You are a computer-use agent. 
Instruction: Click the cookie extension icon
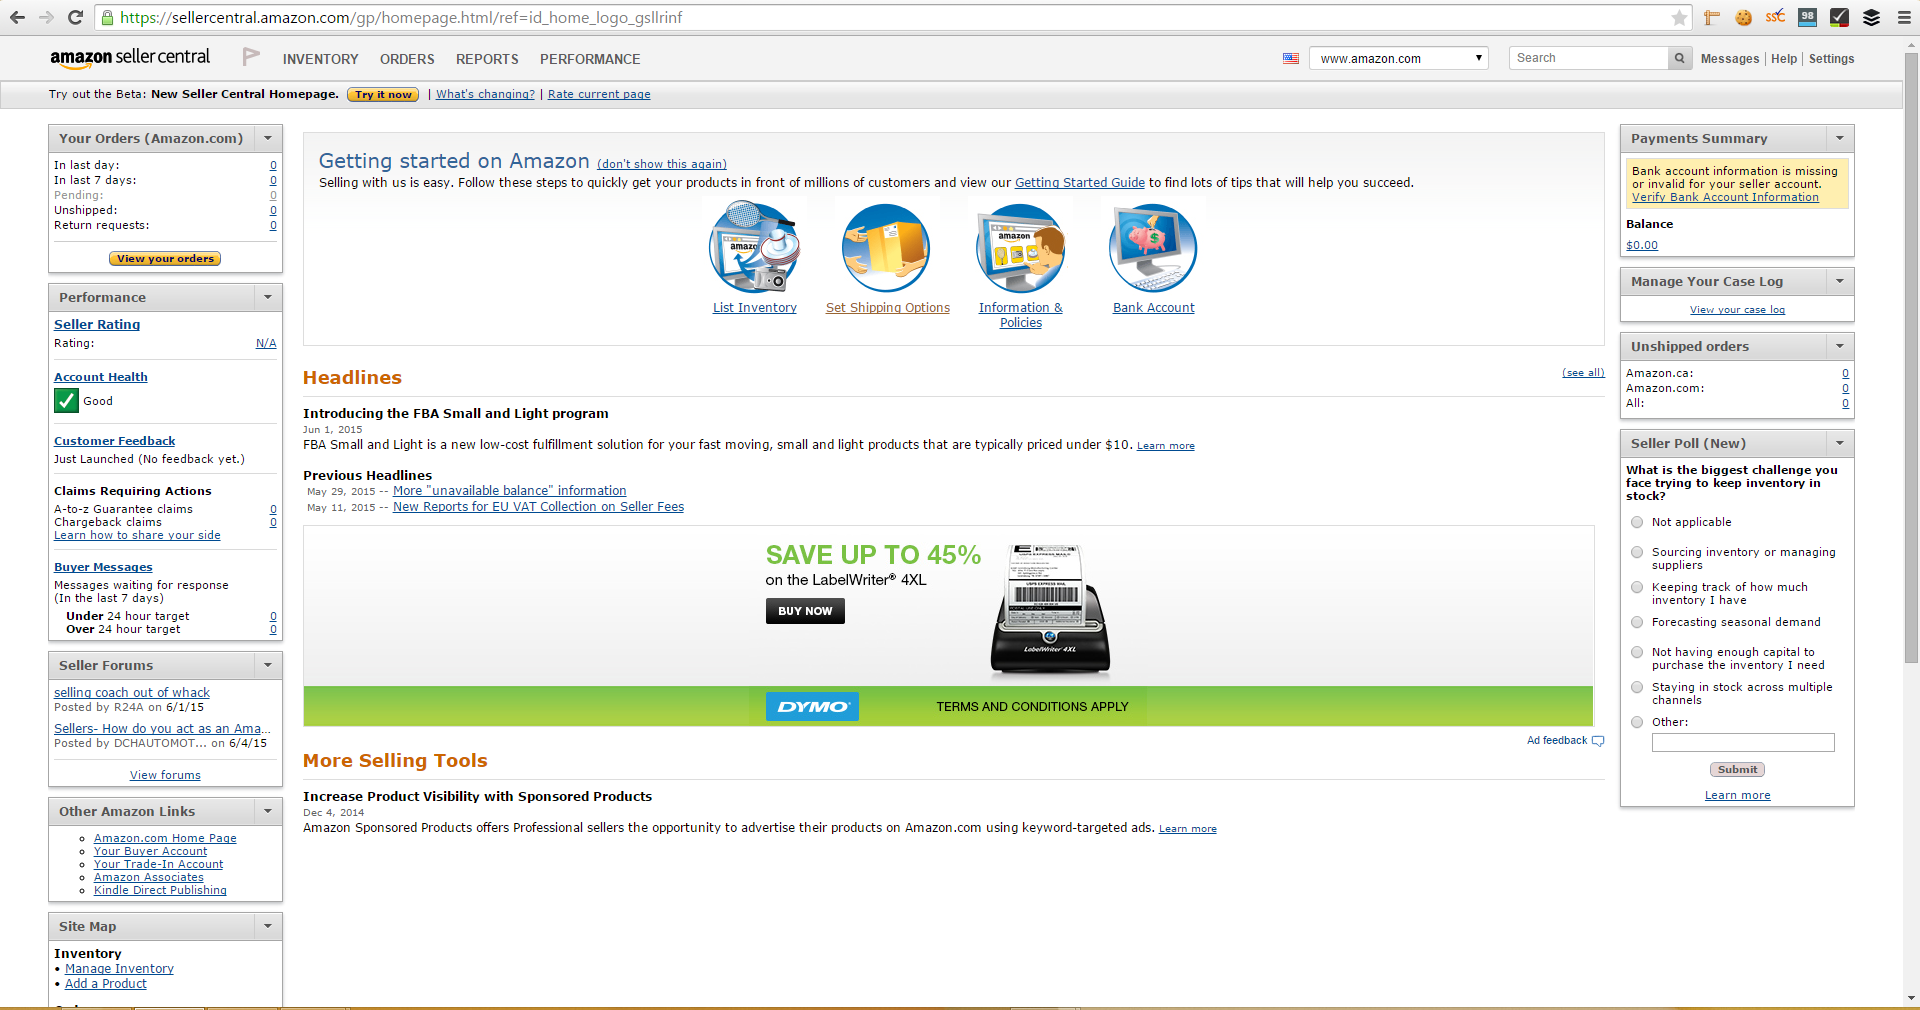tap(1743, 17)
